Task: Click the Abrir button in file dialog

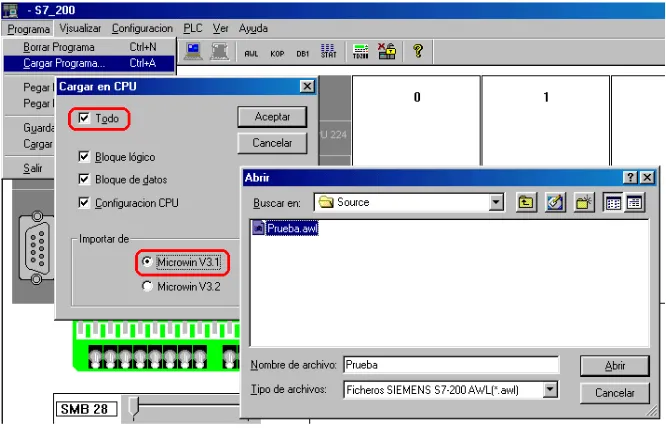Action: click(x=615, y=366)
